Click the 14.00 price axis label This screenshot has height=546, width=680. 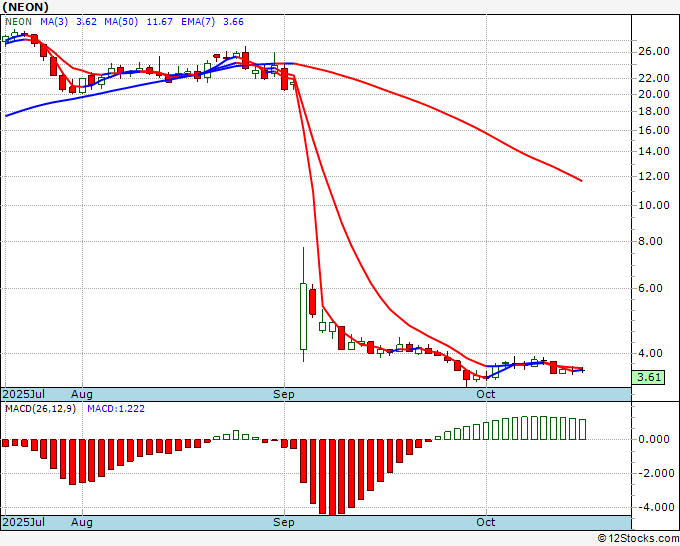point(654,151)
